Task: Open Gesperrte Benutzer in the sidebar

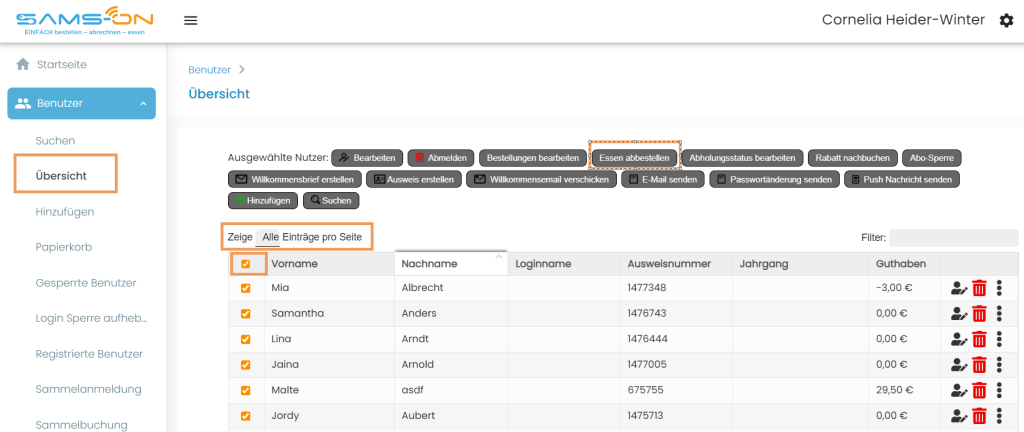Action: click(86, 283)
